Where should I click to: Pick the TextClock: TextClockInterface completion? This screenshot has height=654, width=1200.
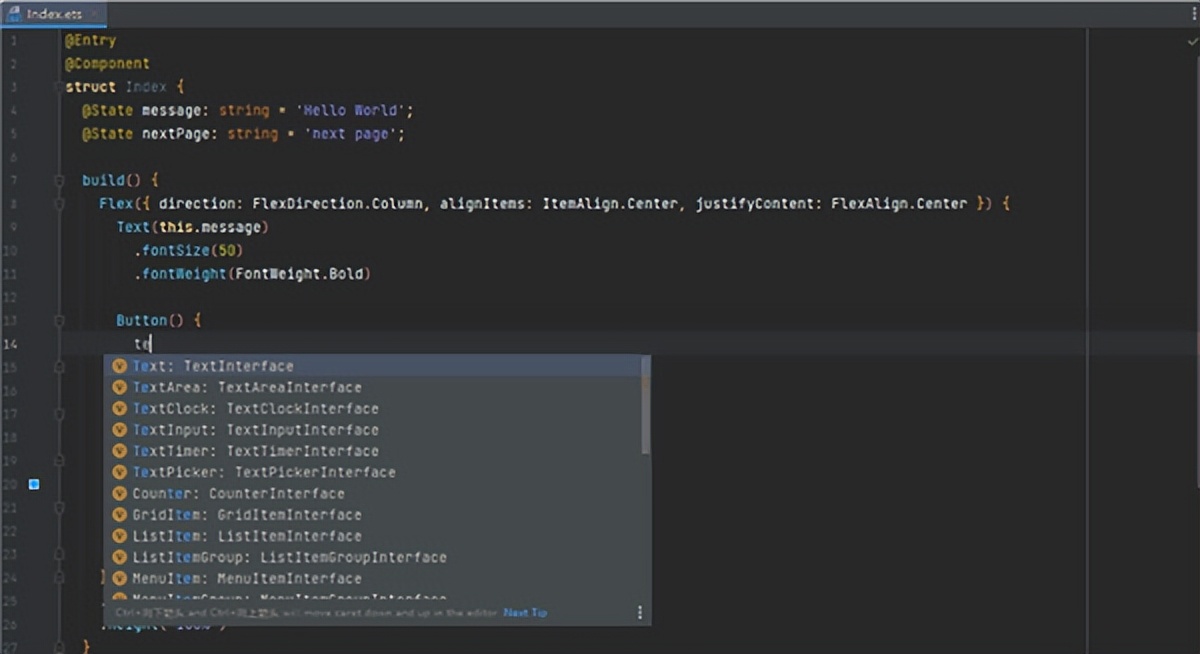point(378,408)
